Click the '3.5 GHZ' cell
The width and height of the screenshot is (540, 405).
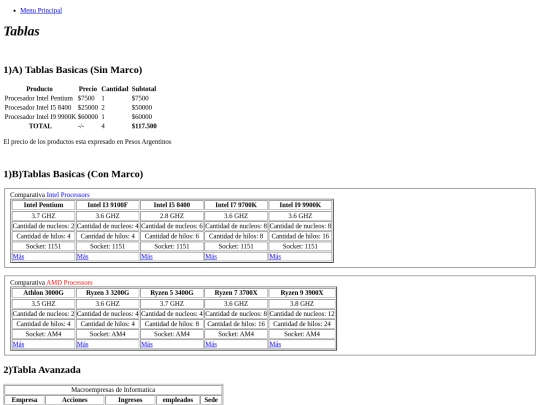coord(43,304)
